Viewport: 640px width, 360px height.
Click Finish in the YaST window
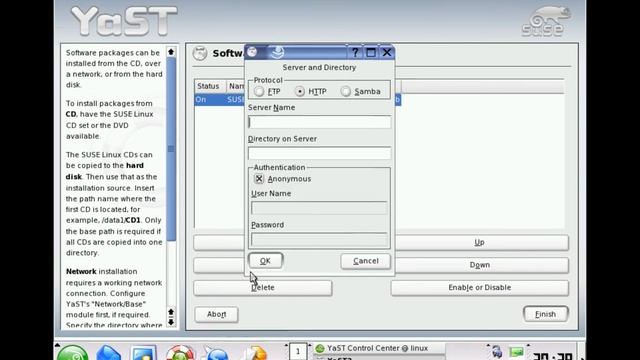coord(545,314)
